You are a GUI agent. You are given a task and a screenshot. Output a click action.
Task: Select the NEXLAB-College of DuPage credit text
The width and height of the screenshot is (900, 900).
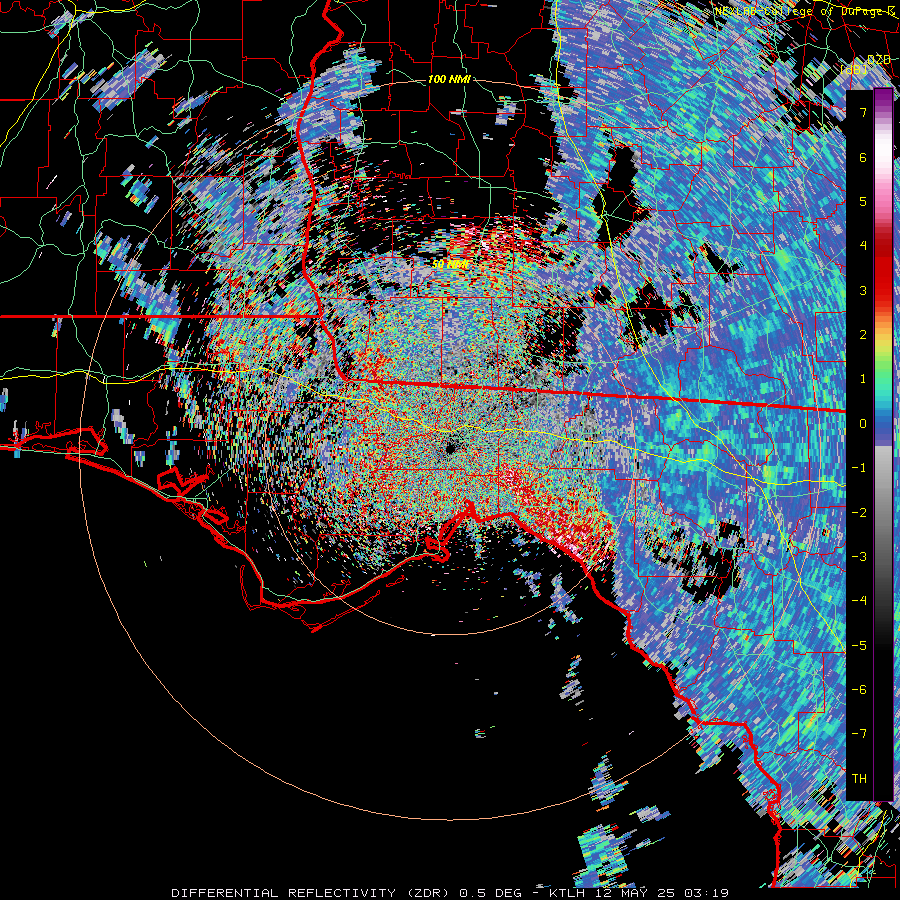805,11
